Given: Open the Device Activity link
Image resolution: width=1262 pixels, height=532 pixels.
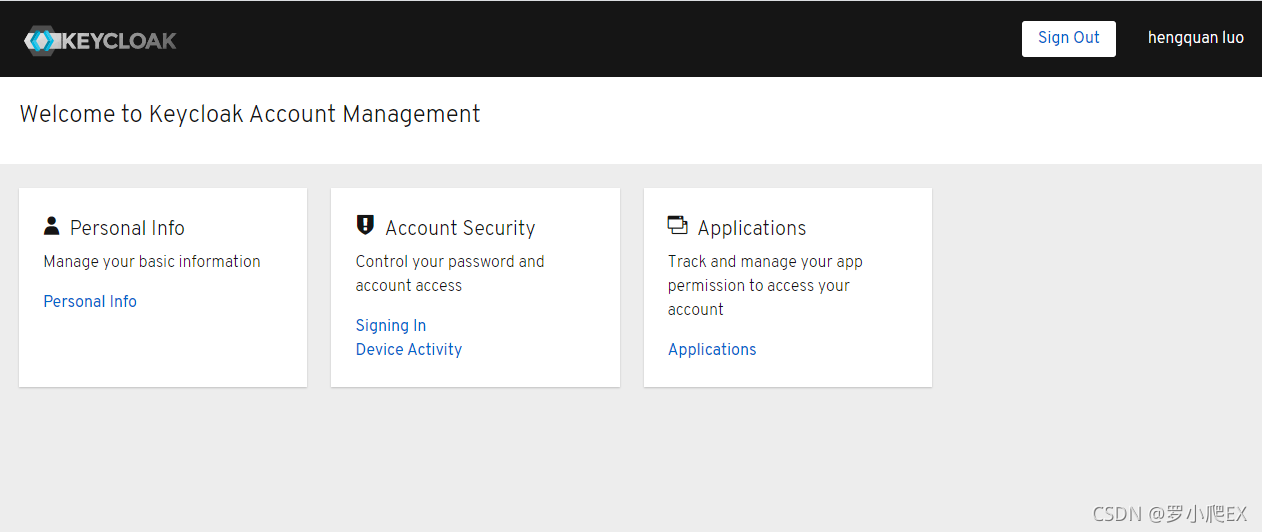Looking at the screenshot, I should point(409,349).
